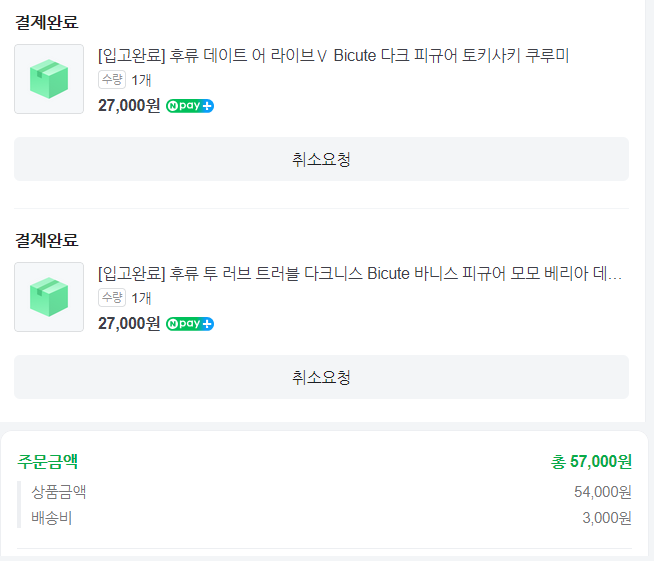
Task: Click the 54,000원 product amount
Action: [602, 492]
